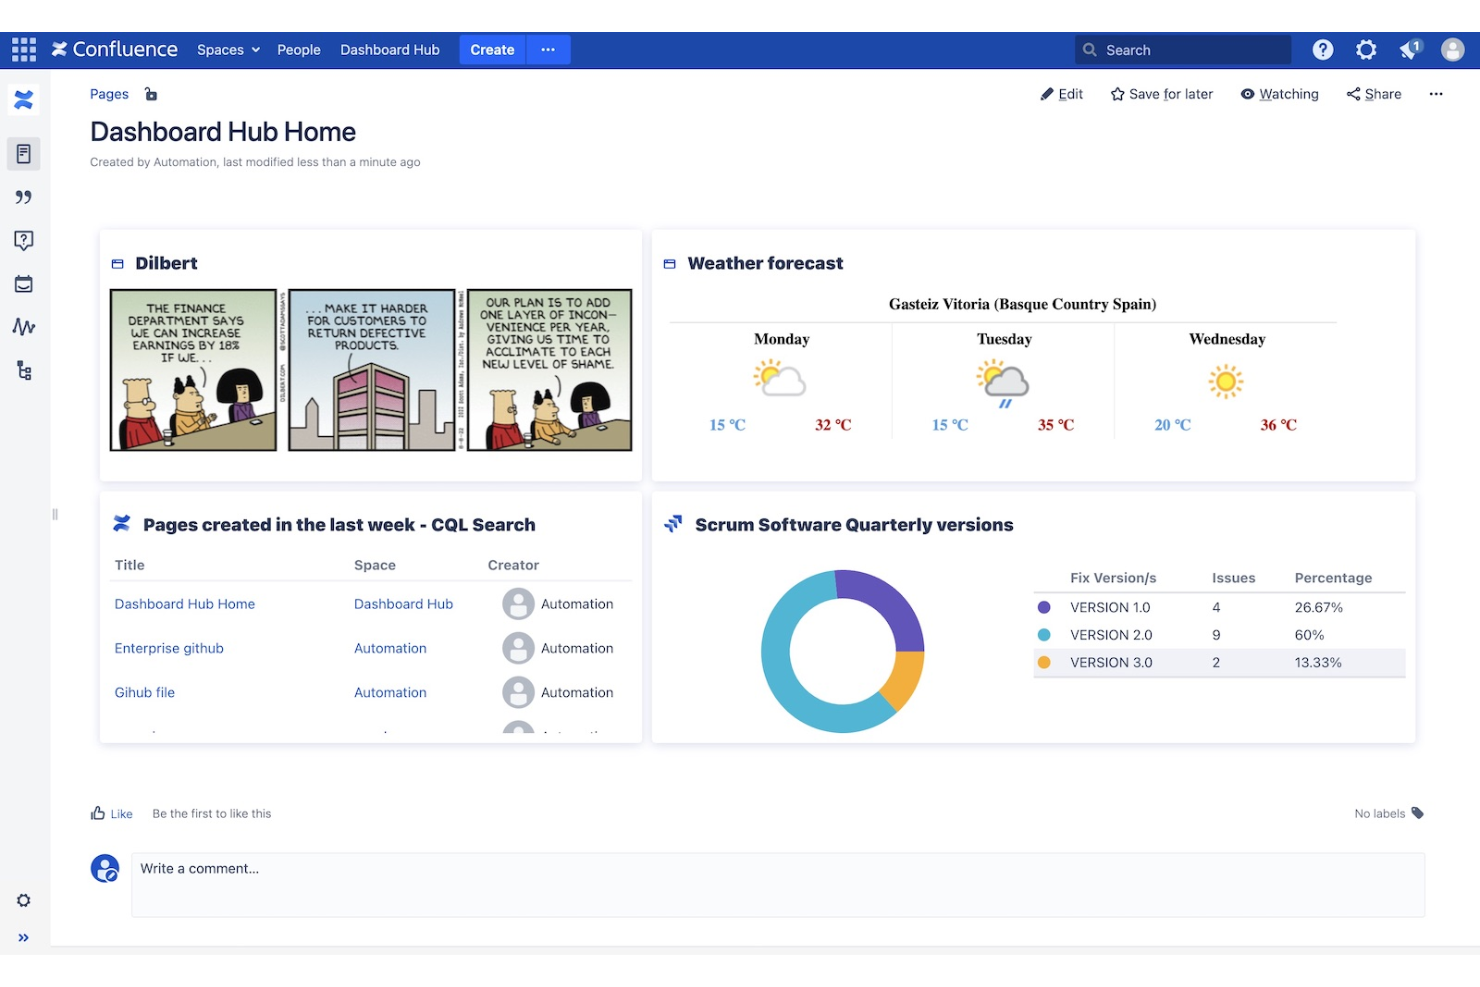Click the blue VERSION 2.0 color dot
Image resolution: width=1480 pixels, height=987 pixels.
pos(1044,635)
